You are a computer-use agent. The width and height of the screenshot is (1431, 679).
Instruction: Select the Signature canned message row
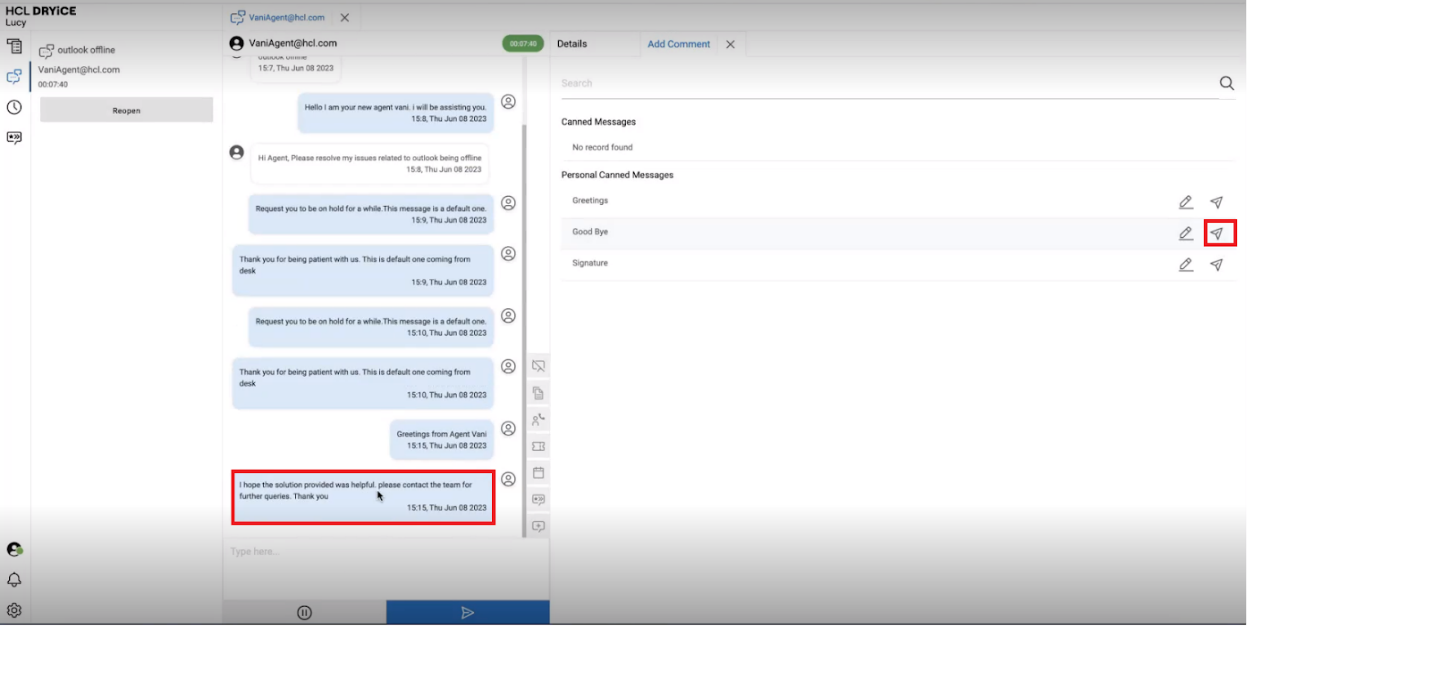pos(898,265)
